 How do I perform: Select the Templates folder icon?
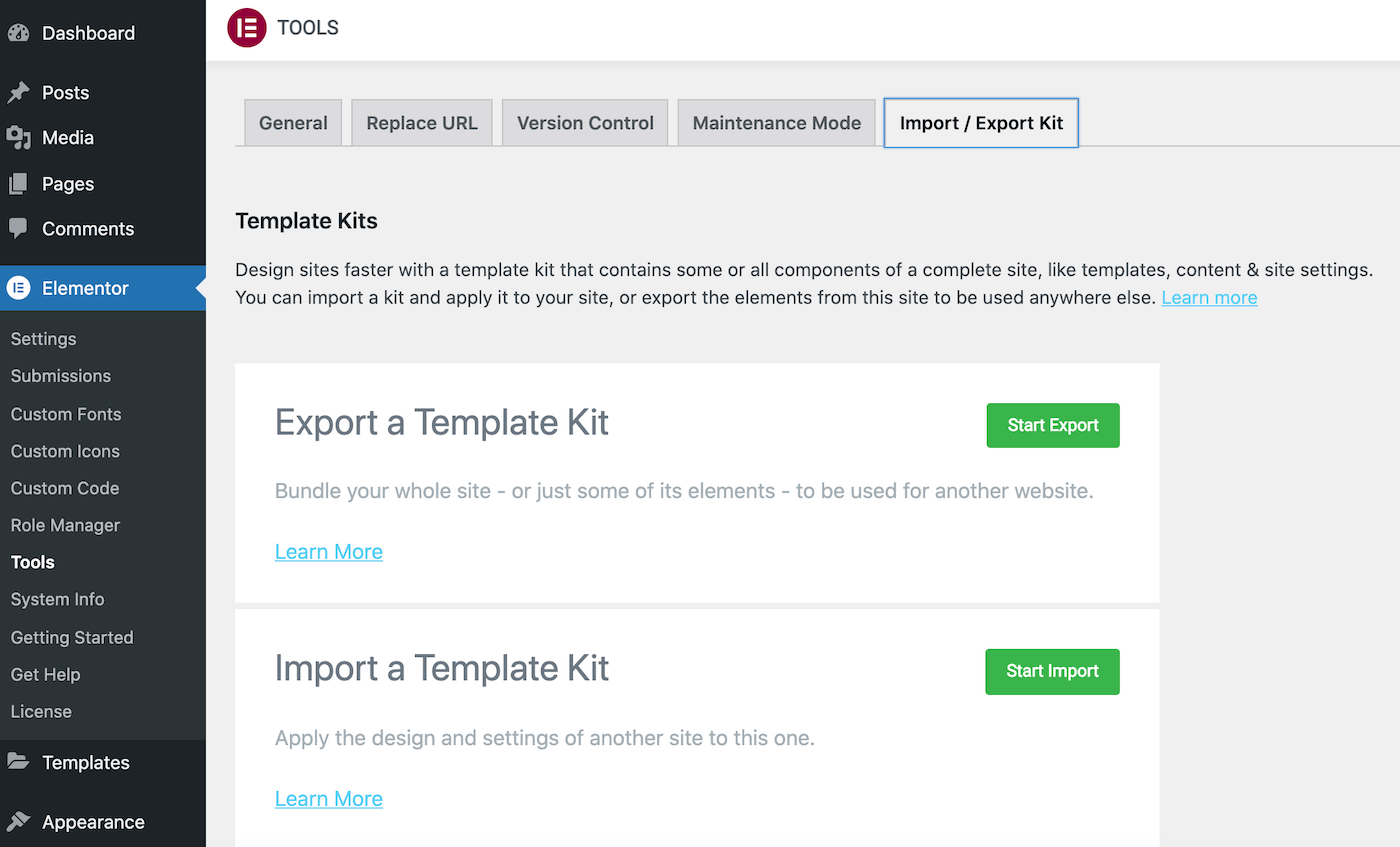point(20,762)
